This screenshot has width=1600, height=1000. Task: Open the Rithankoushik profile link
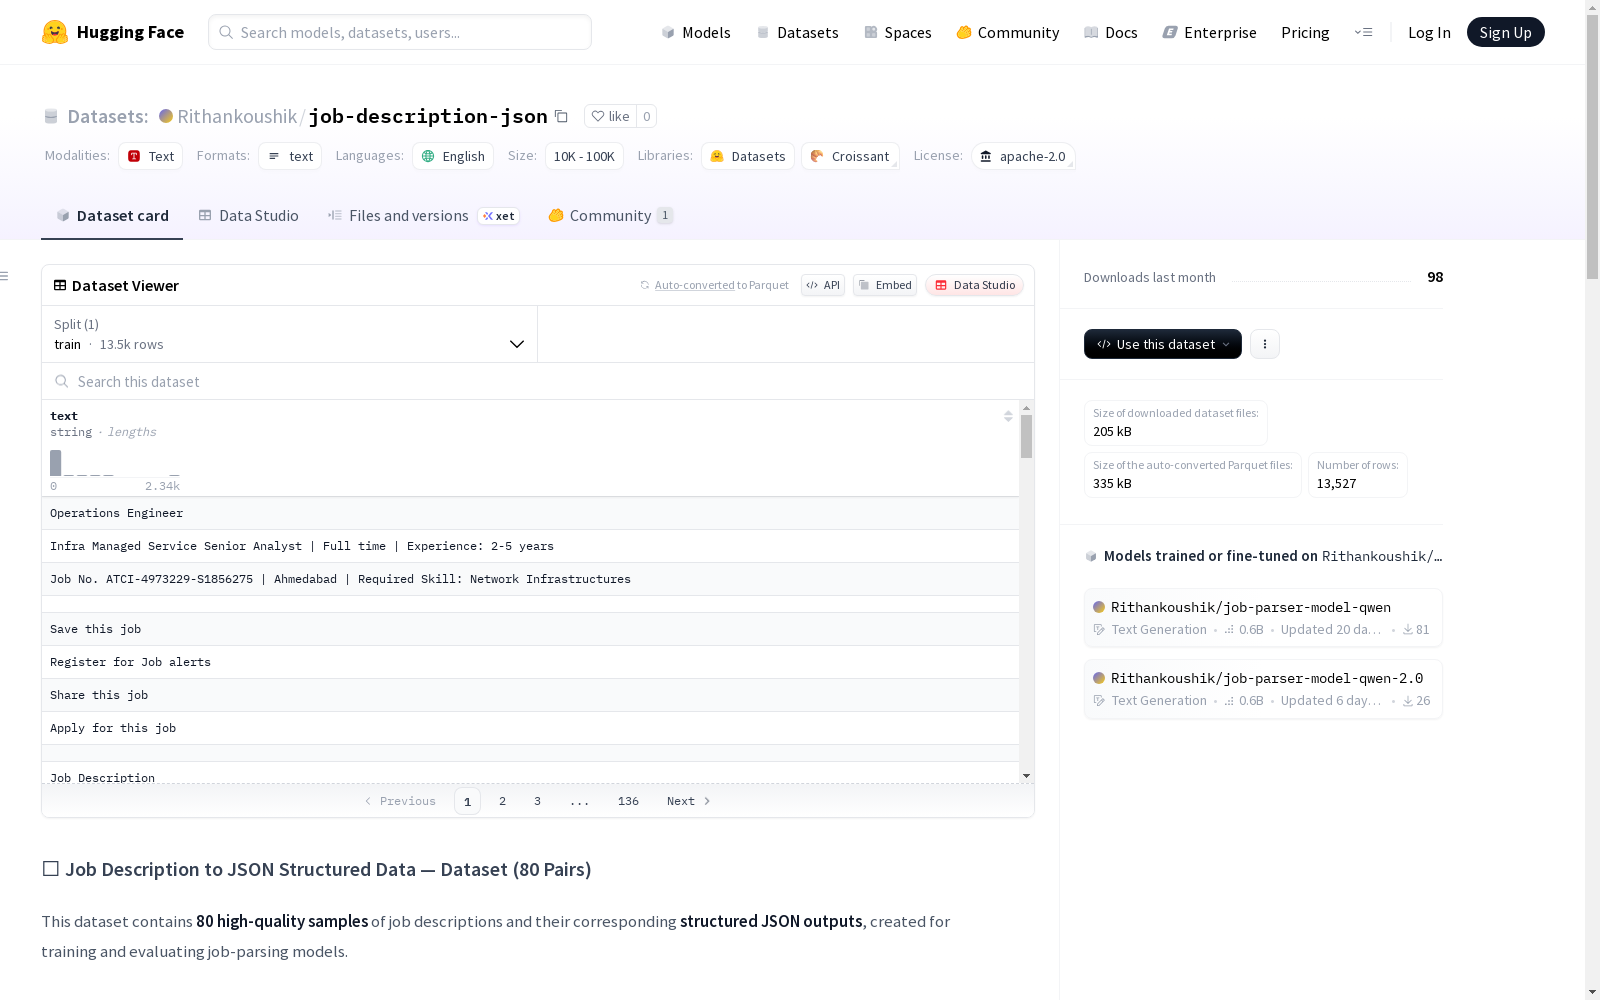(237, 116)
